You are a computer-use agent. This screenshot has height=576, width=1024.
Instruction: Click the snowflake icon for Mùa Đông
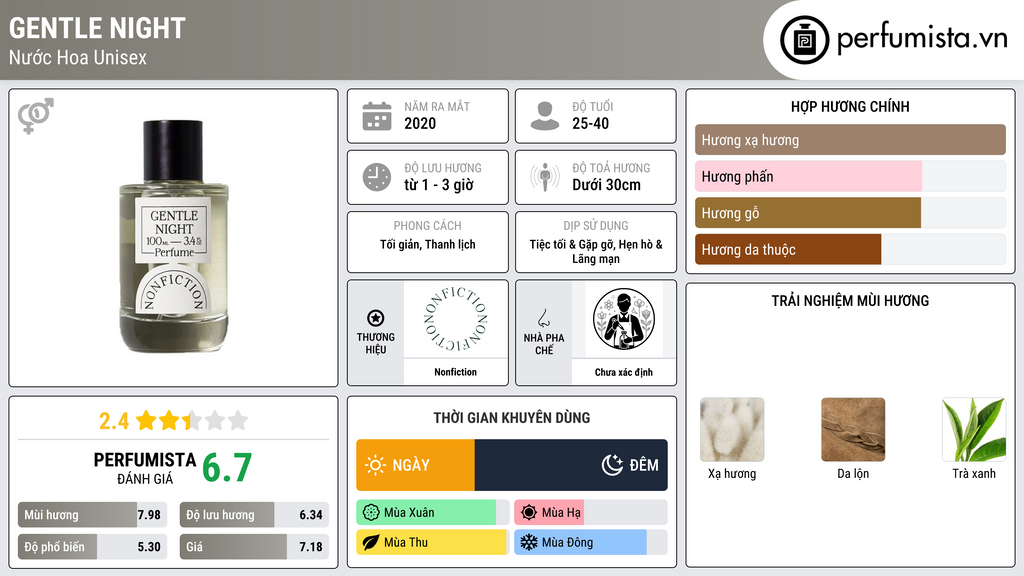(x=529, y=542)
